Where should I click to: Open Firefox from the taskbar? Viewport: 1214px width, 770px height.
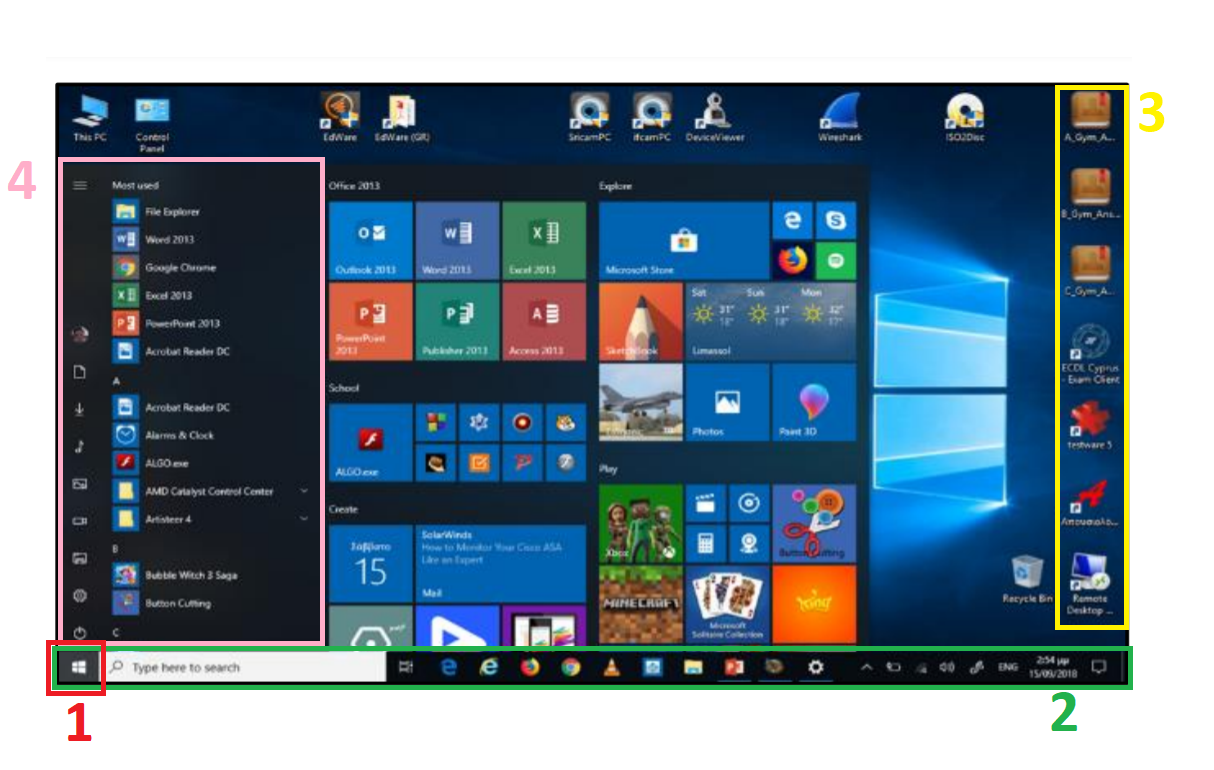coord(529,667)
